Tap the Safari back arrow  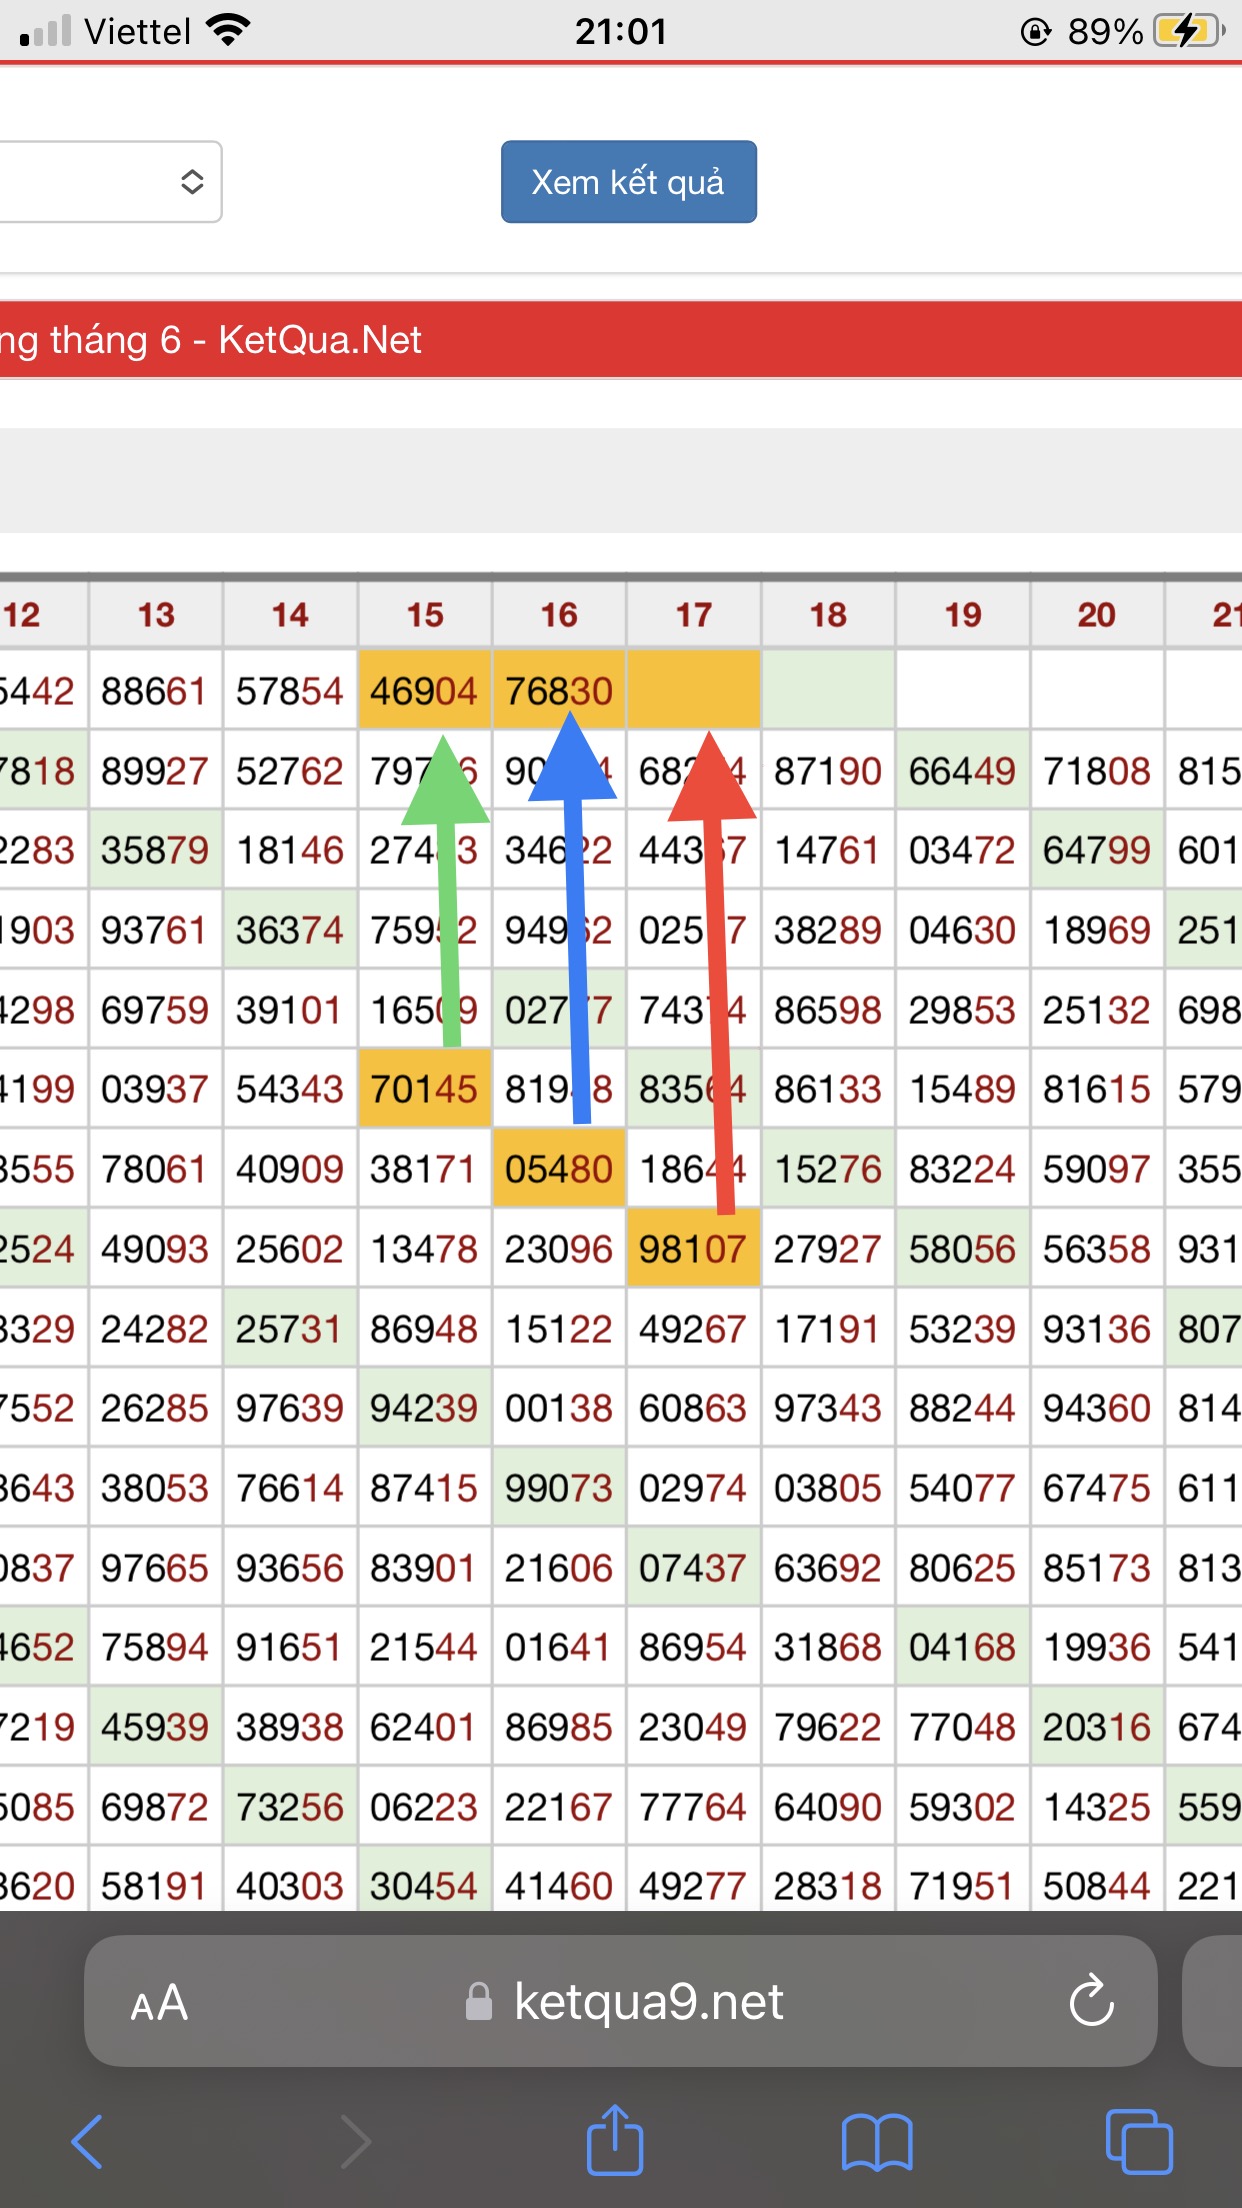tap(88, 2141)
